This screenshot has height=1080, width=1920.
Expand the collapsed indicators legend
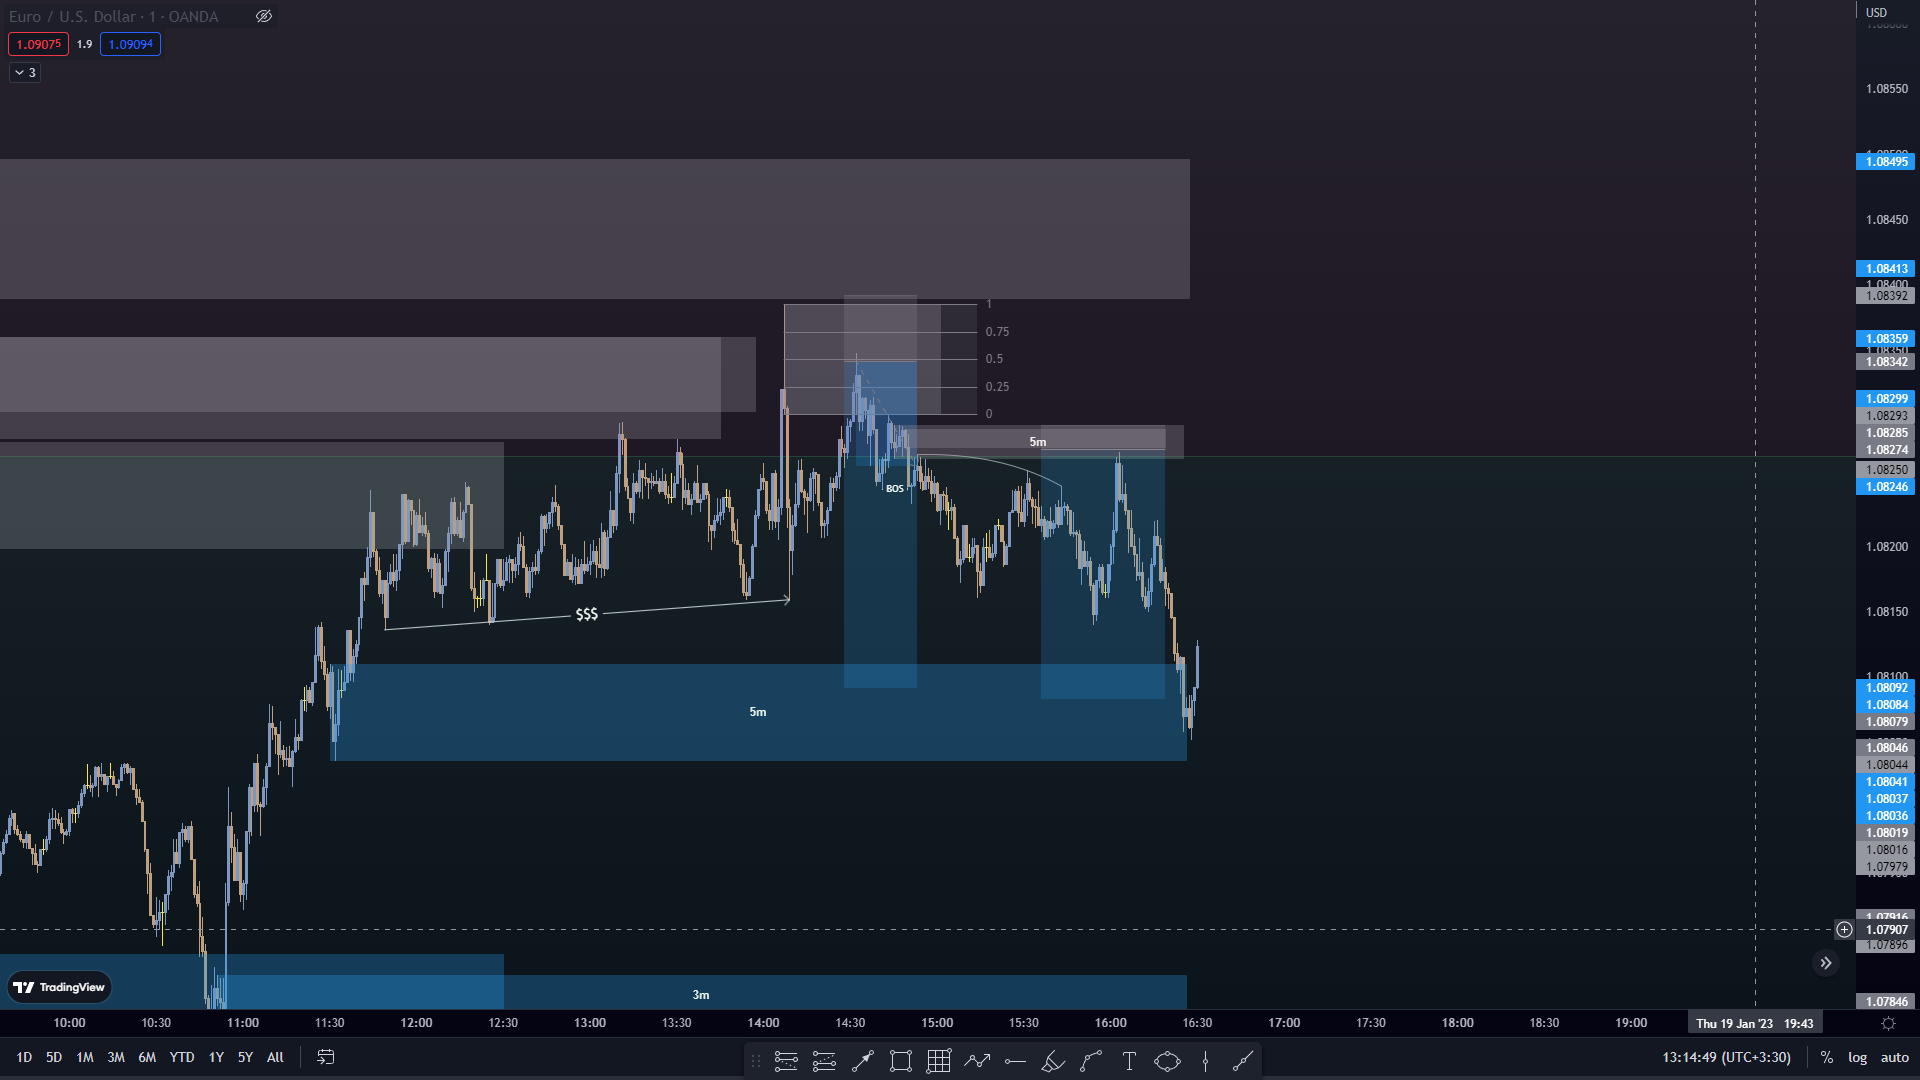pos(25,72)
